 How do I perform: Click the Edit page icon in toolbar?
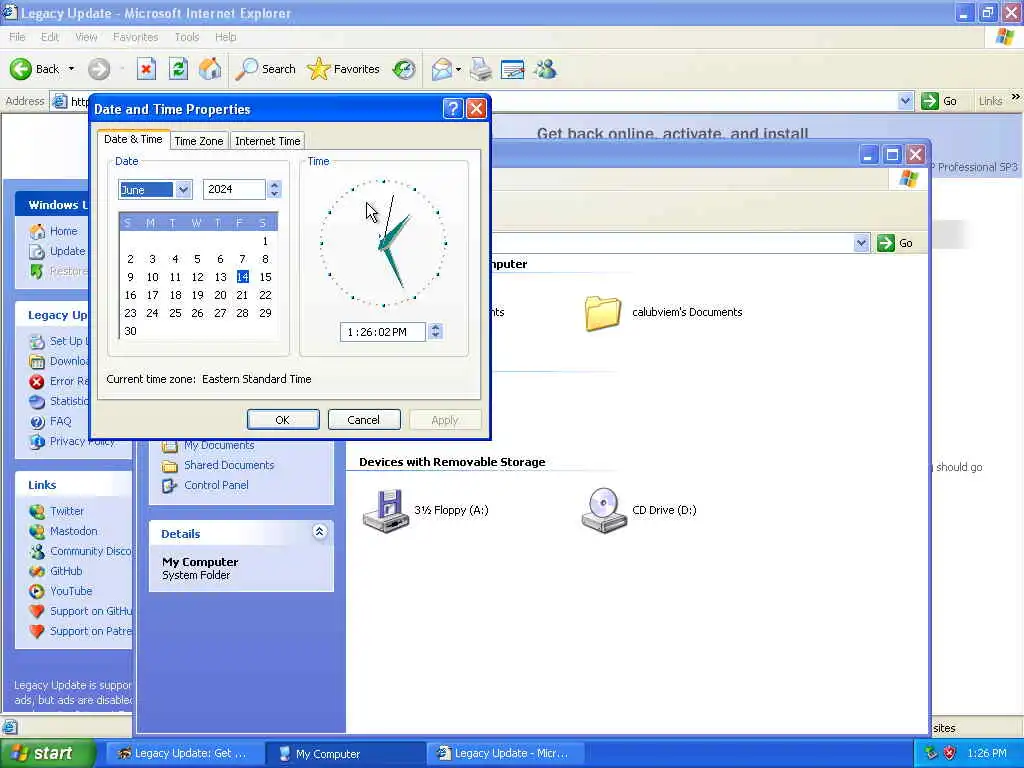tap(513, 69)
